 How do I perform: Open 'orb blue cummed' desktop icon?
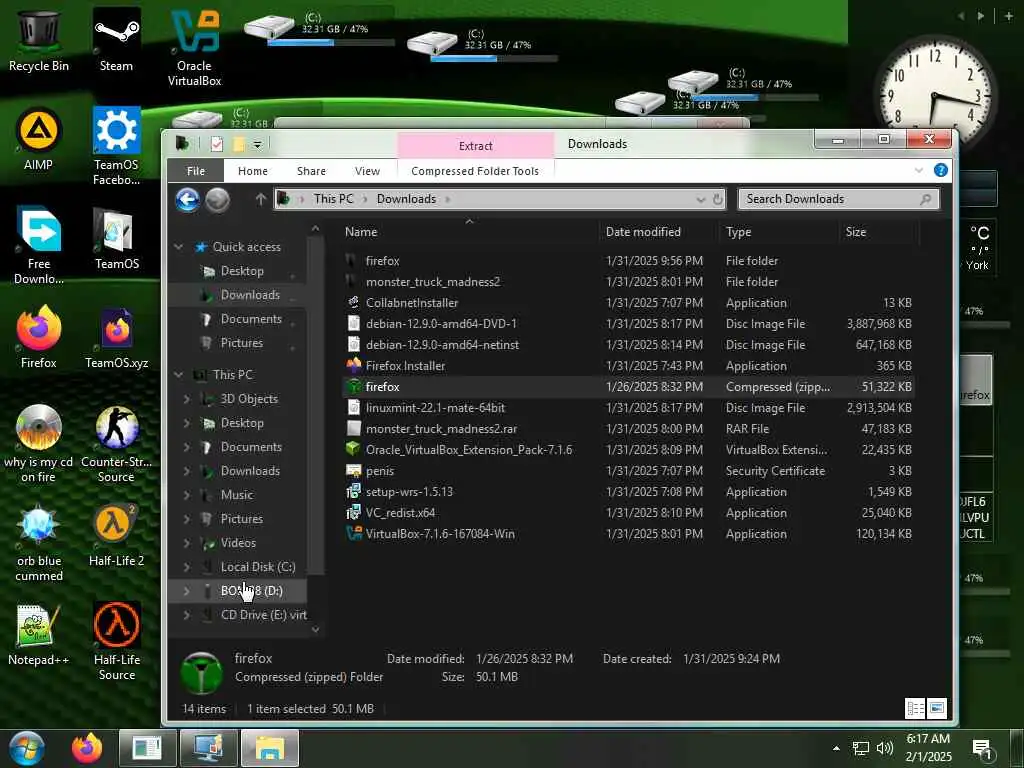pos(39,543)
